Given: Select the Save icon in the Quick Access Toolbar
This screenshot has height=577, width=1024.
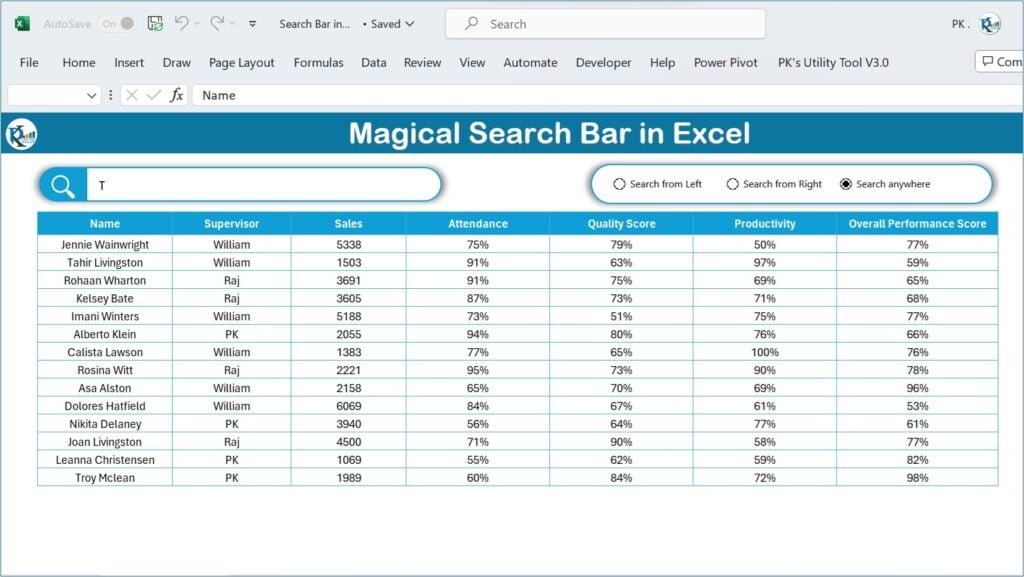Looking at the screenshot, I should (154, 23).
